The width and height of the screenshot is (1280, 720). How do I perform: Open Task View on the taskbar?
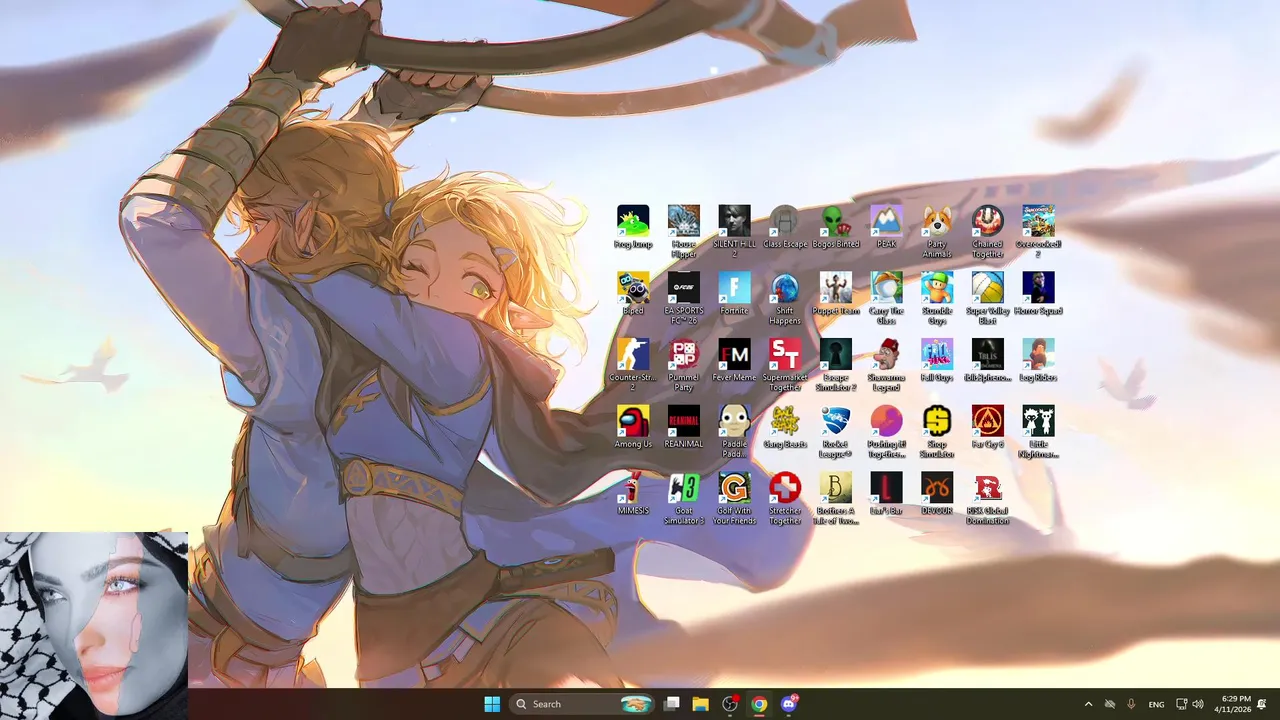672,704
